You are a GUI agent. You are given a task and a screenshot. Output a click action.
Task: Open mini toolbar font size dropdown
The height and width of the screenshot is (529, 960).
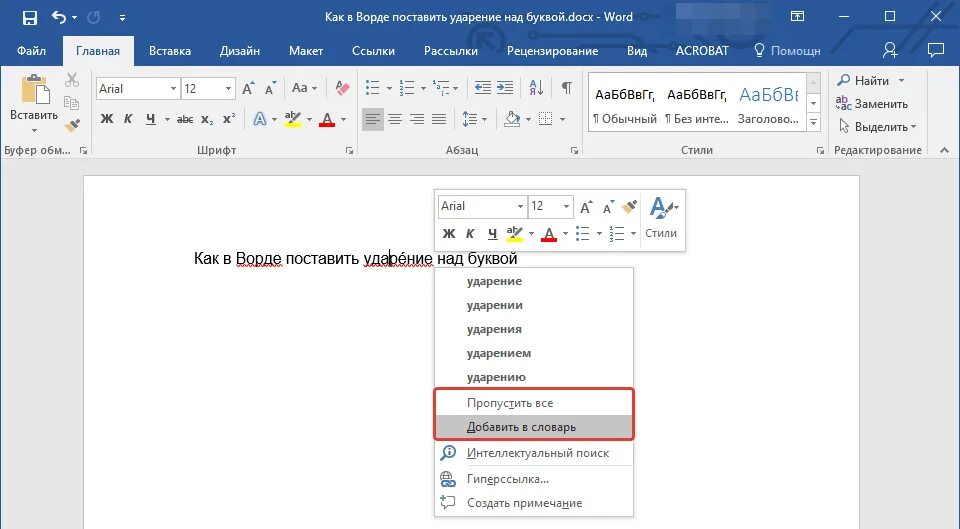pyautogui.click(x=566, y=206)
